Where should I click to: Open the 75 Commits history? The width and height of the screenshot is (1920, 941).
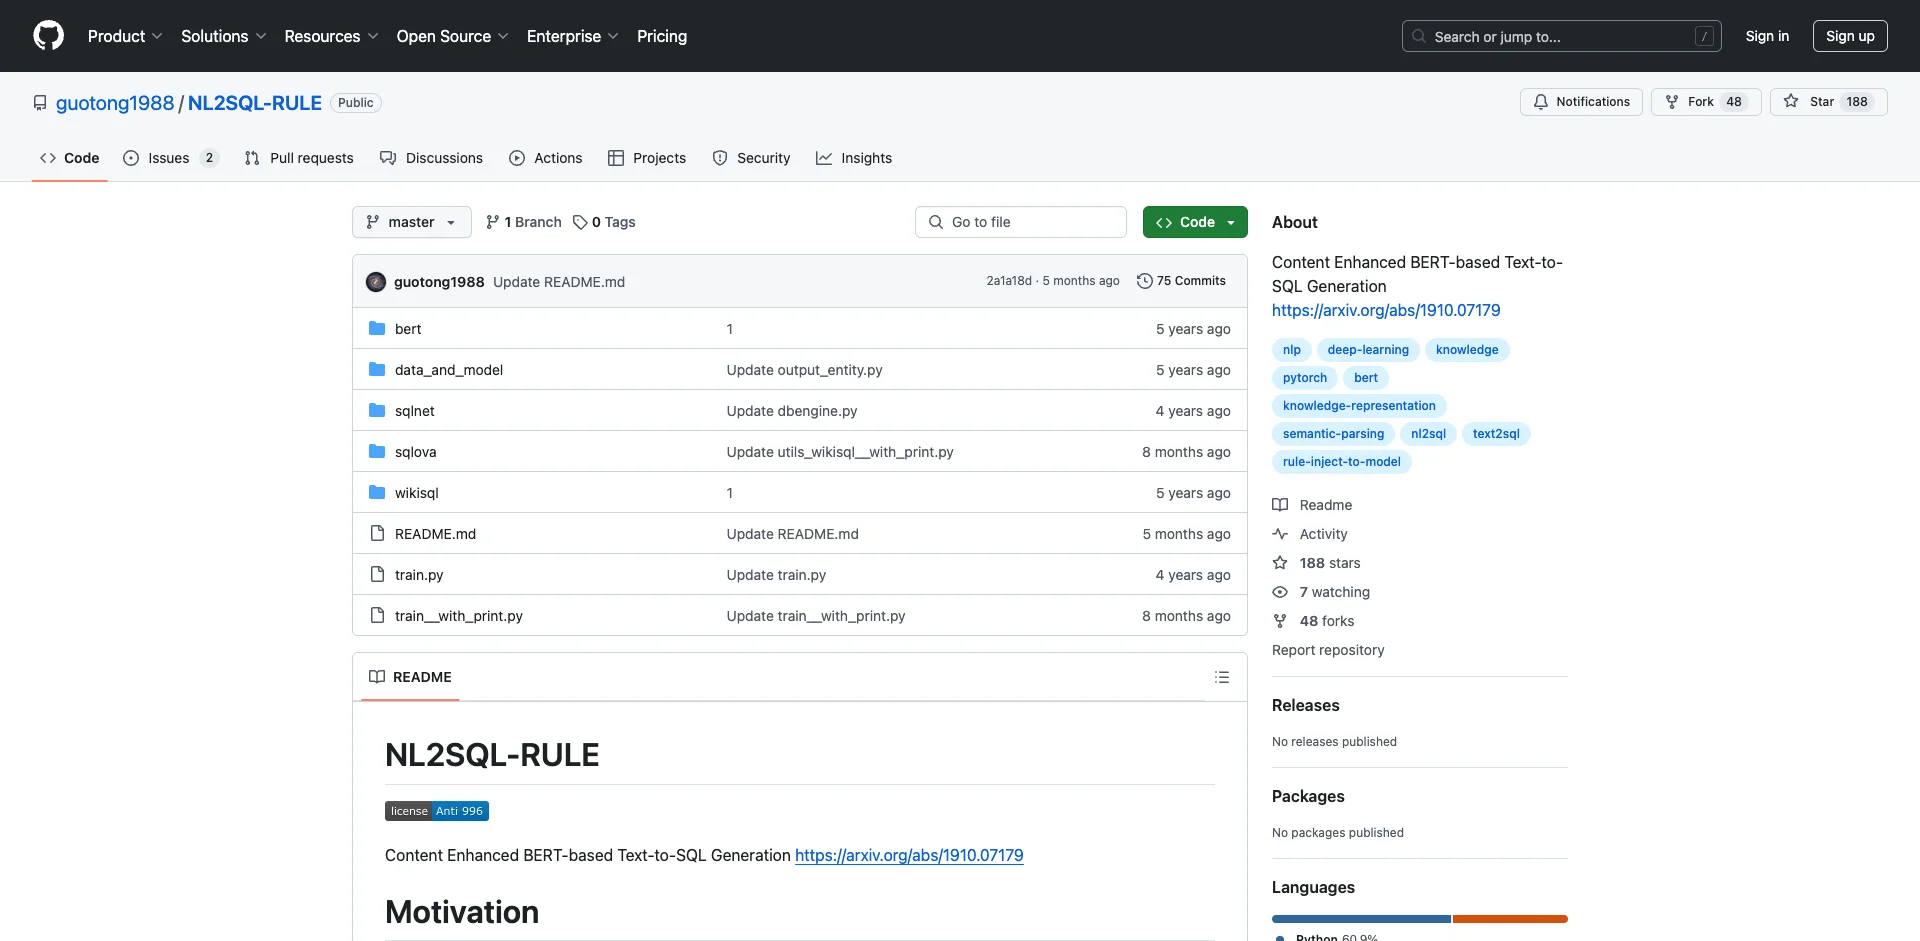click(1181, 281)
